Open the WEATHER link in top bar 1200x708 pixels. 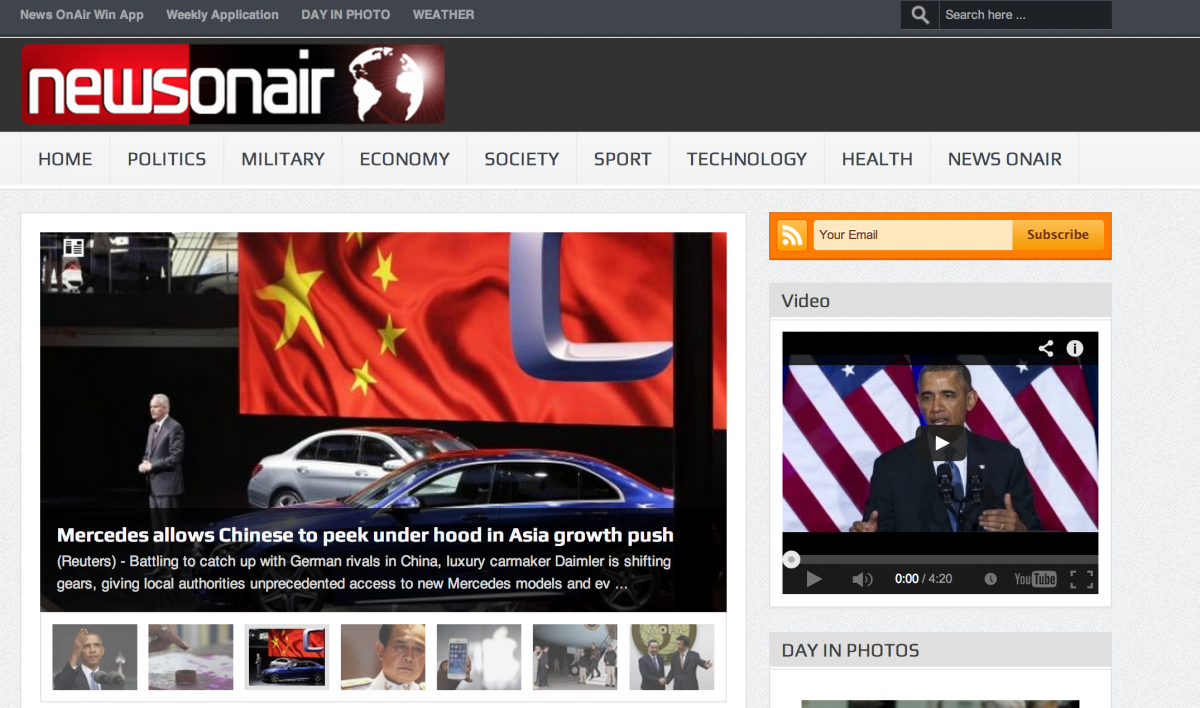point(443,15)
